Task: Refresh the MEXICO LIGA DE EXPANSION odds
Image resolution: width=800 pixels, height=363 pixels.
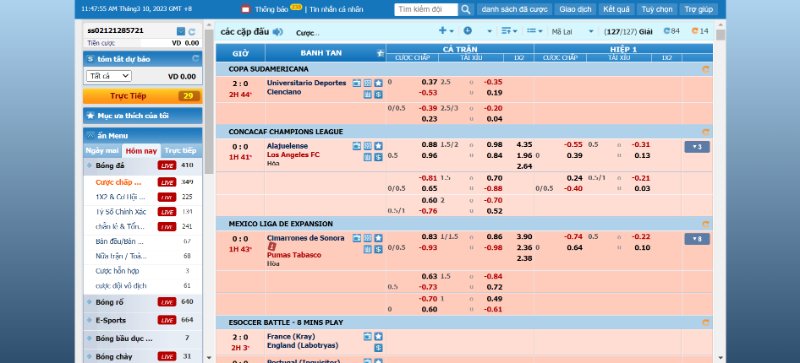Action: (706, 224)
